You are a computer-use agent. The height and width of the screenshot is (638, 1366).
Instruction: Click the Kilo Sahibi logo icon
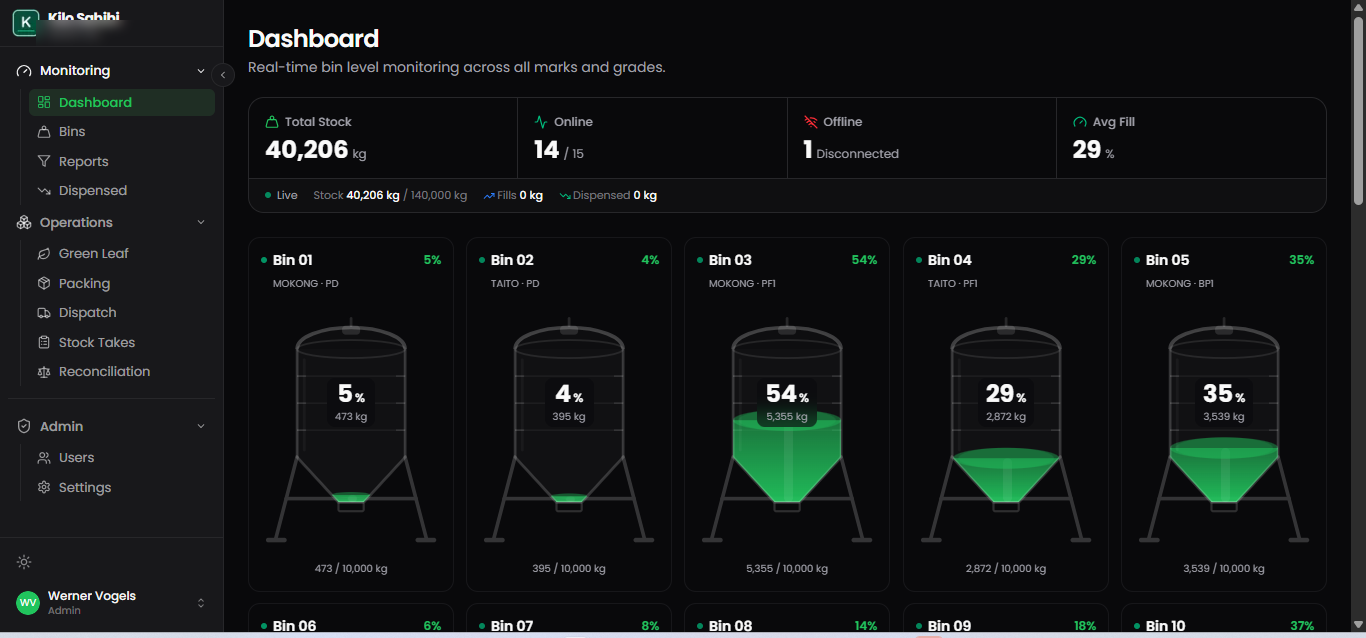coord(25,22)
